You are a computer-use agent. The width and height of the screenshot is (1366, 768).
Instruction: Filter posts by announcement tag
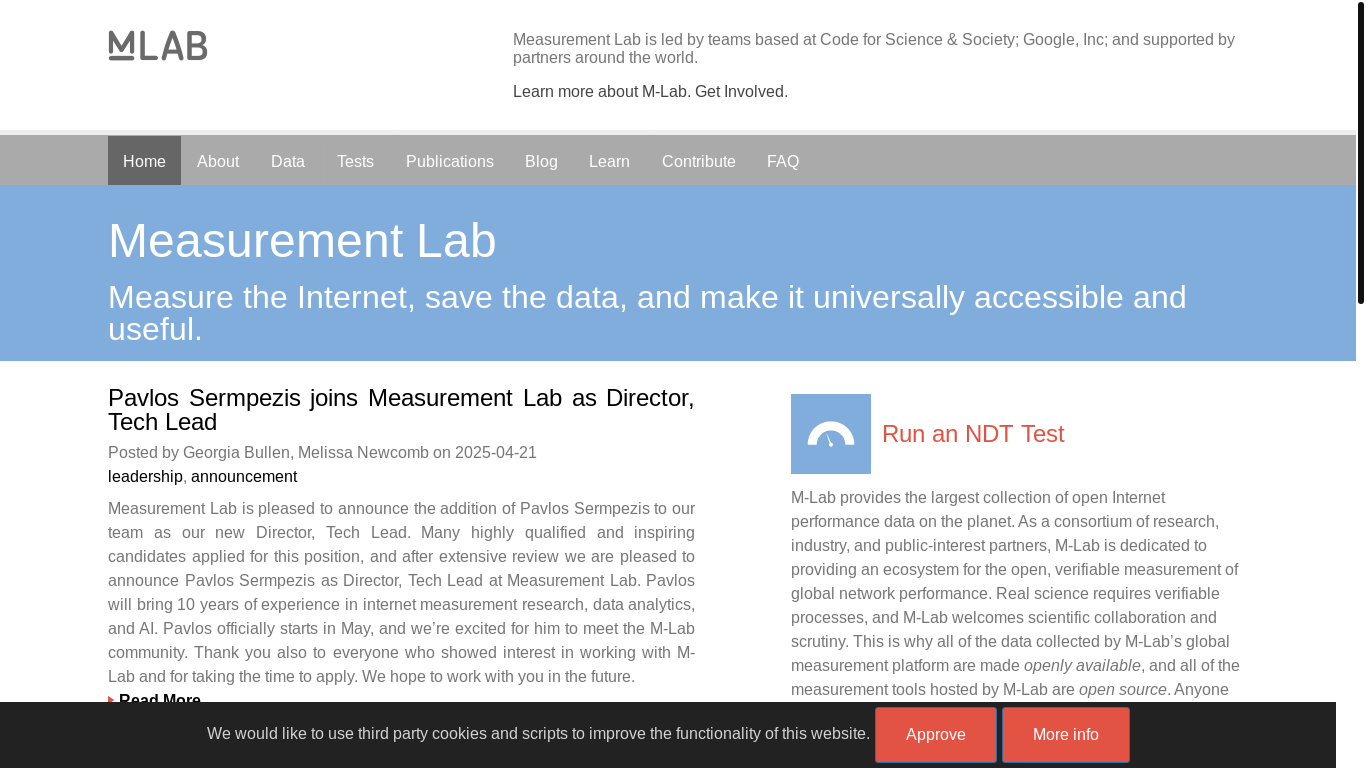coord(244,477)
